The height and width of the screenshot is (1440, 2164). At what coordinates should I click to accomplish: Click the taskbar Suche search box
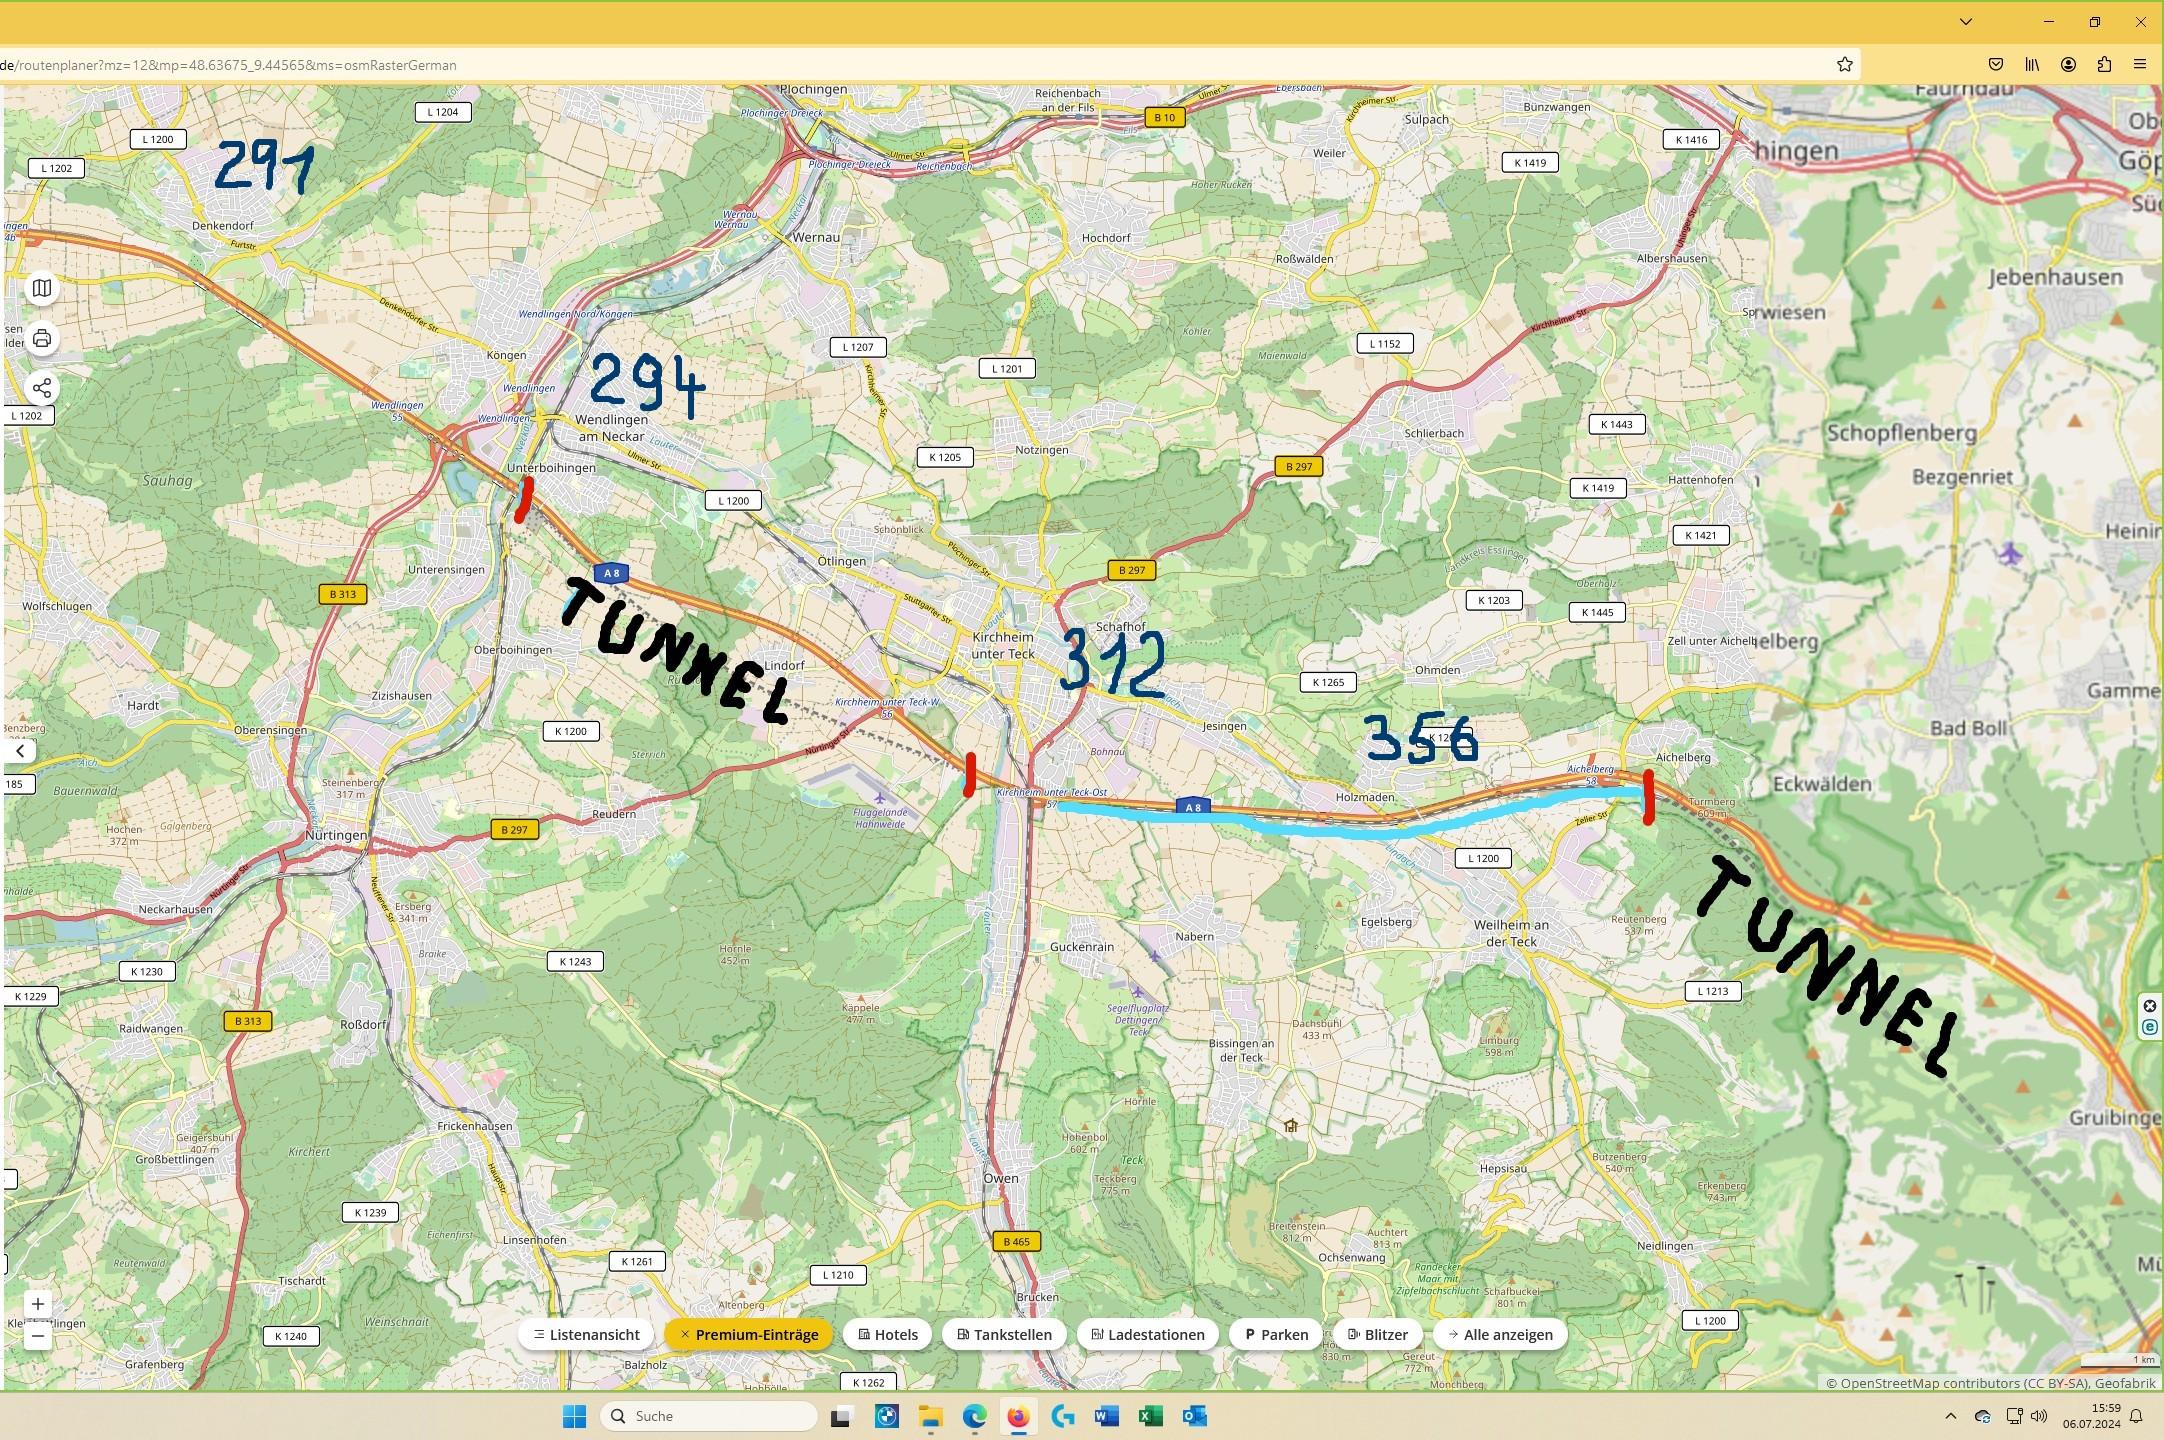pos(709,1416)
